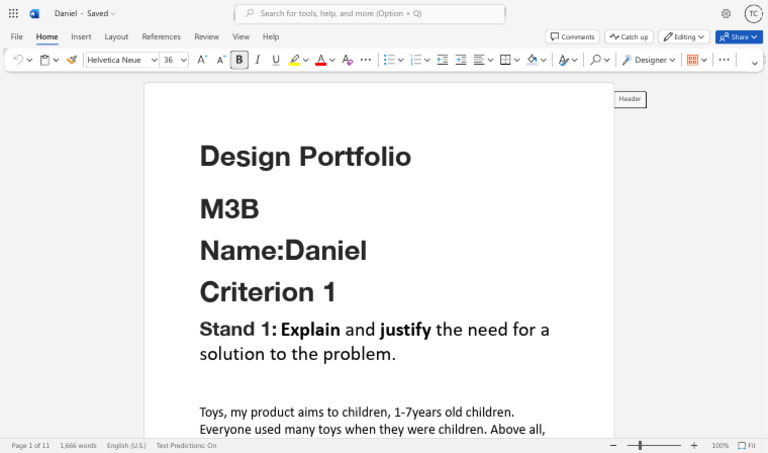This screenshot has width=768, height=453.
Task: Click Decrease Indent icon
Action: [442, 60]
